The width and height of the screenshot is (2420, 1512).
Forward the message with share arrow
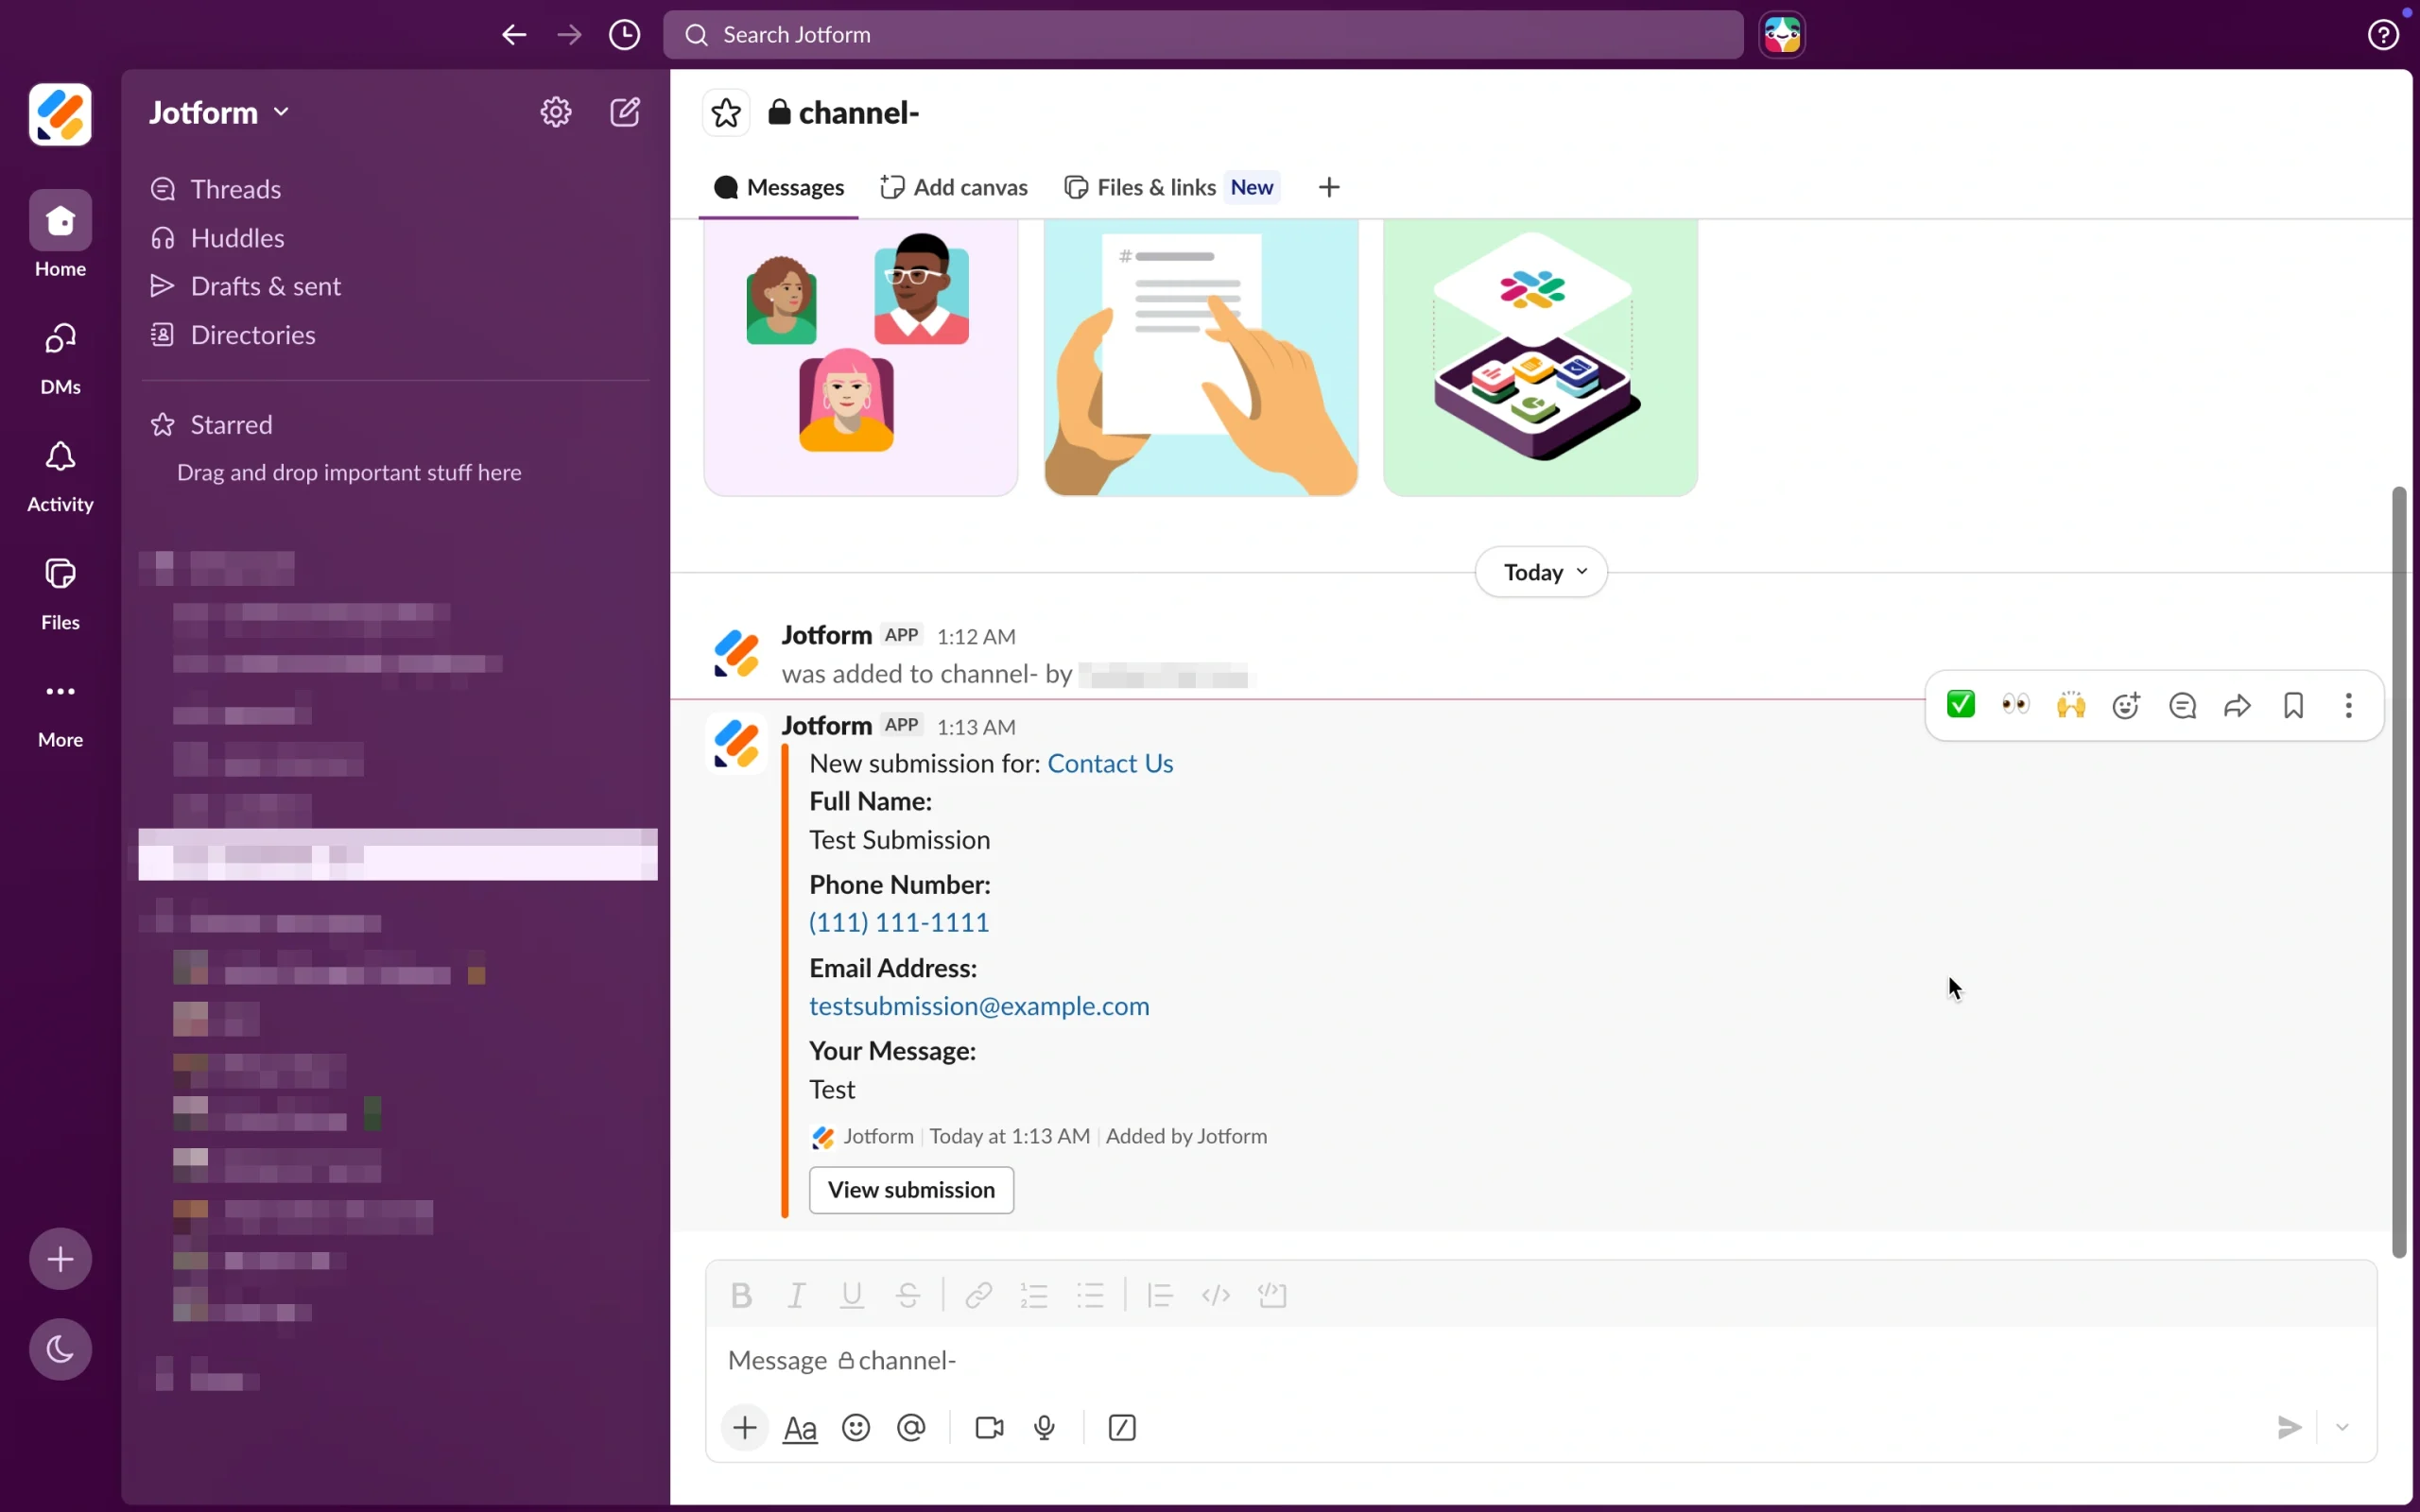[2237, 705]
